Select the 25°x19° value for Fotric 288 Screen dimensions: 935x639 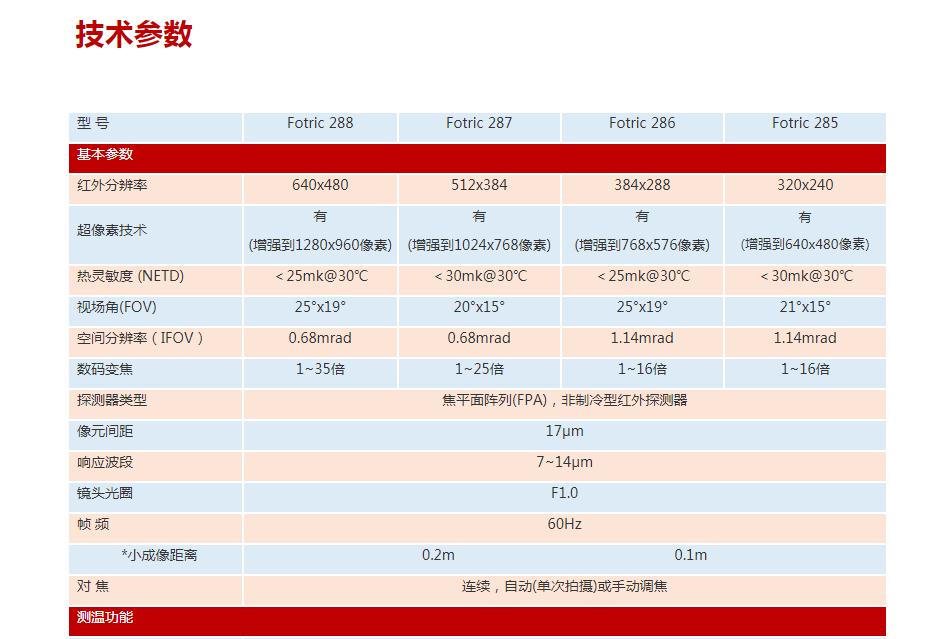point(320,307)
